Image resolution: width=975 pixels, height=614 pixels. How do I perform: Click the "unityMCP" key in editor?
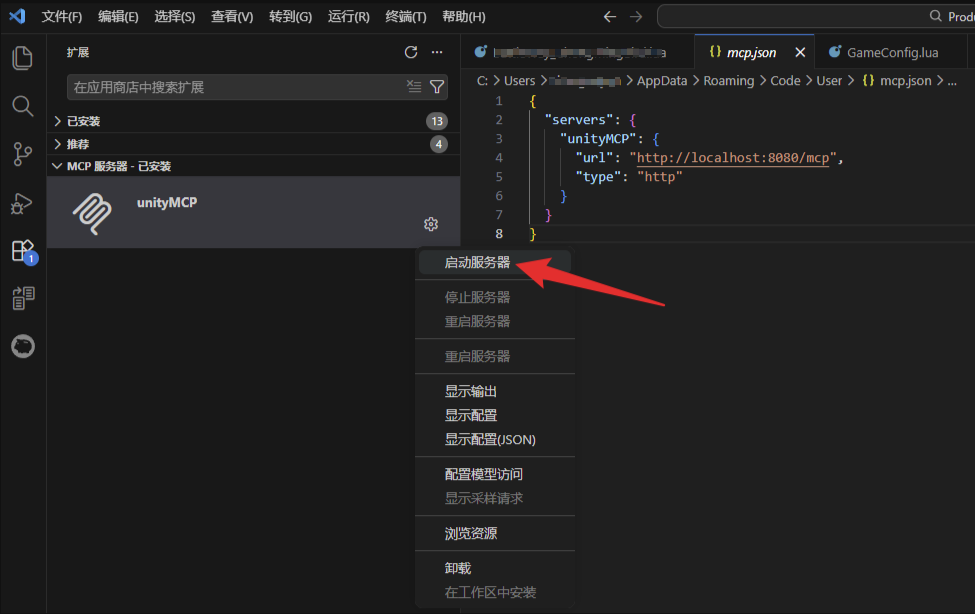(598, 139)
